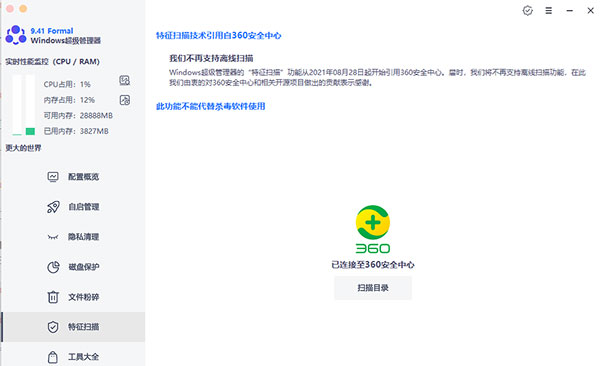Go to 隐私清理 section
The height and width of the screenshot is (366, 600).
tap(73, 237)
